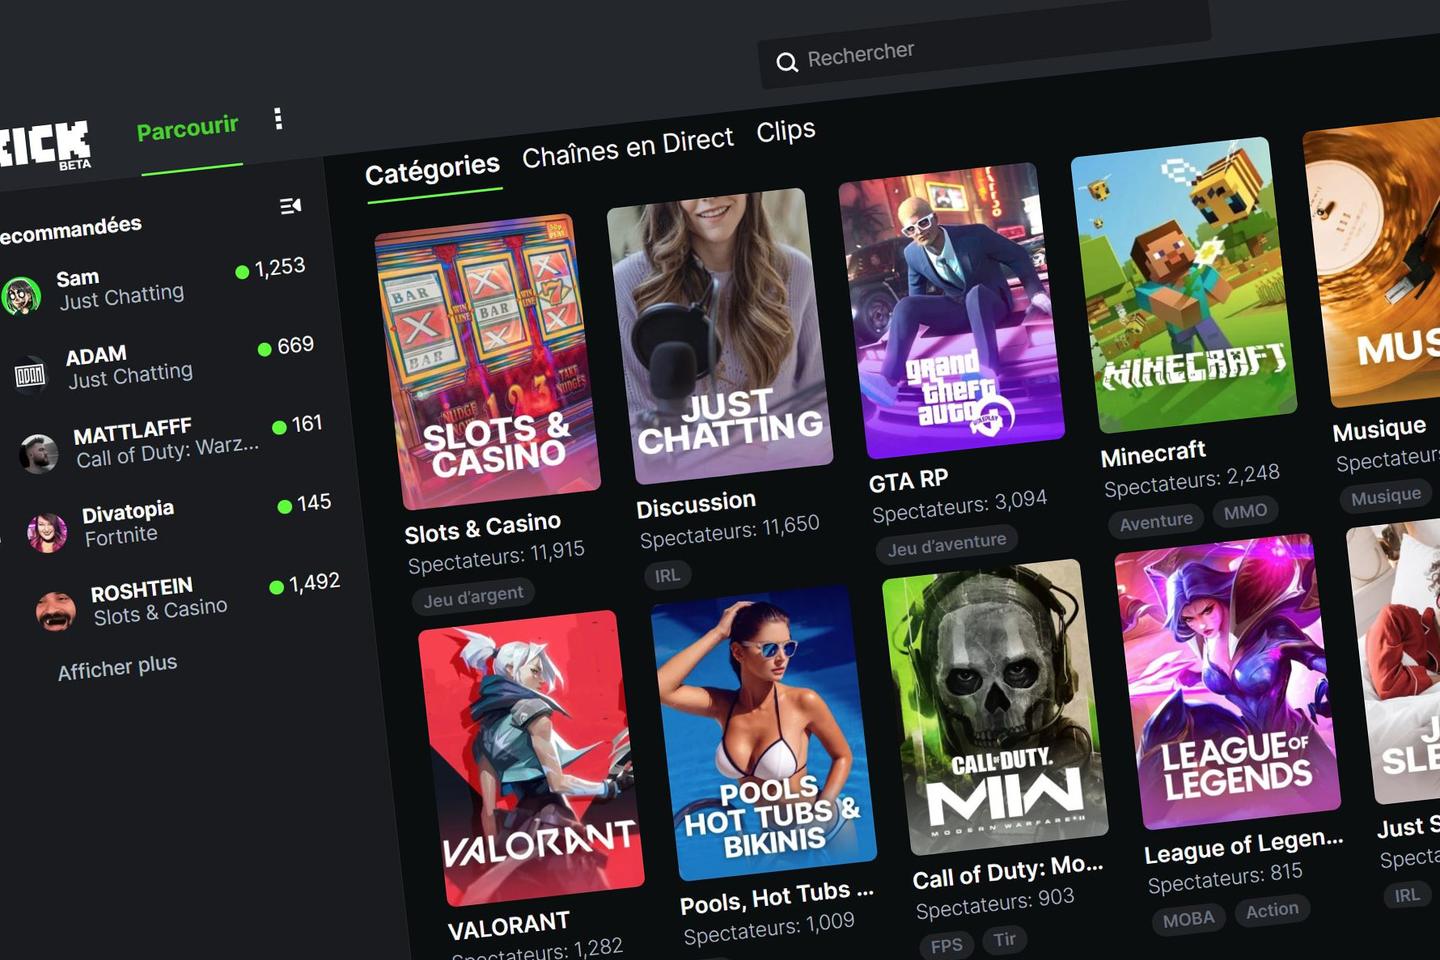Open MATTLAFFF stream name in sidebar
Viewport: 1440px width, 960px height.
[x=132, y=432]
